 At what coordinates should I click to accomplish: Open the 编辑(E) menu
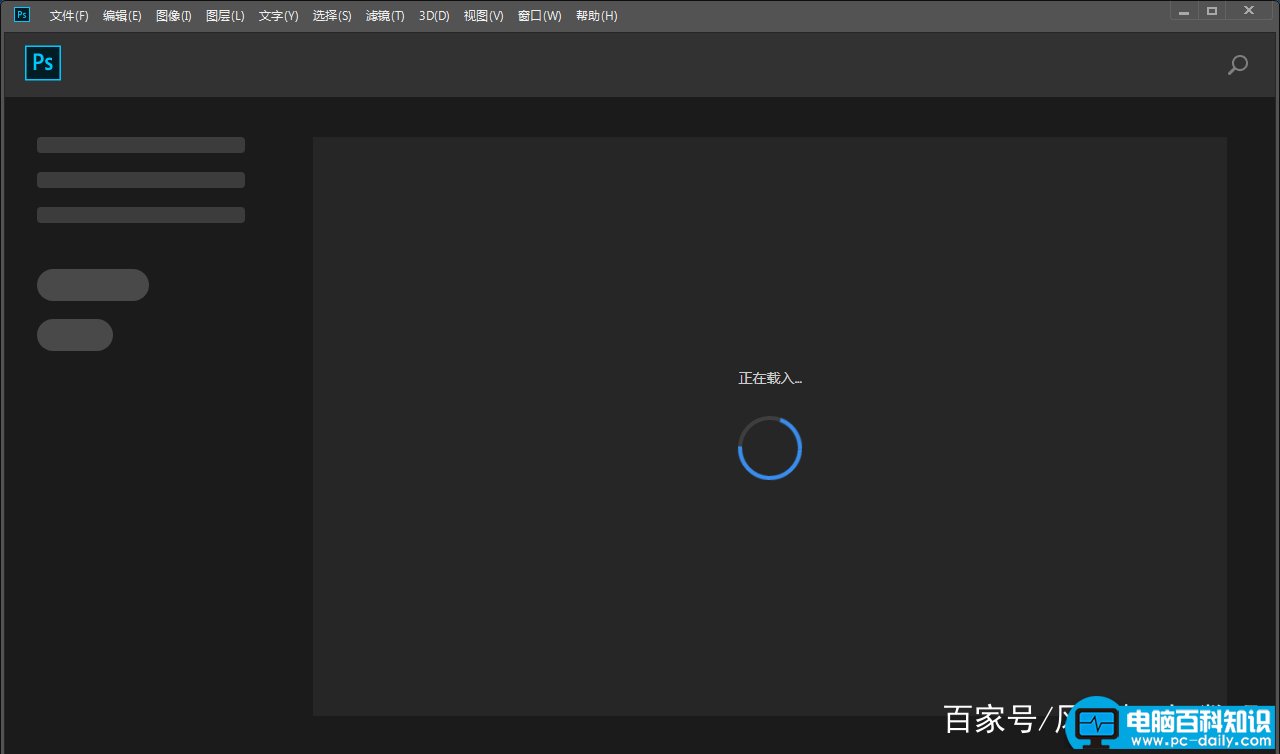point(122,16)
